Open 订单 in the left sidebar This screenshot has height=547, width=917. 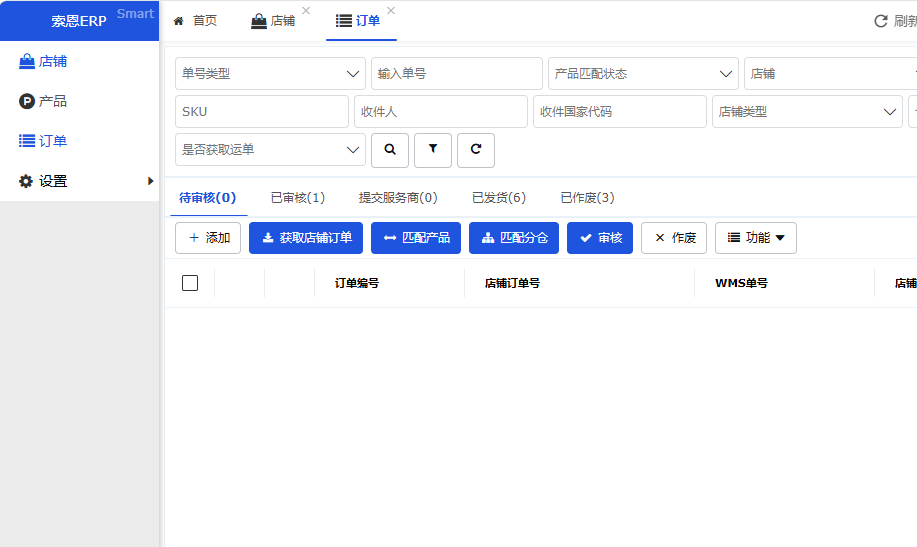point(43,141)
